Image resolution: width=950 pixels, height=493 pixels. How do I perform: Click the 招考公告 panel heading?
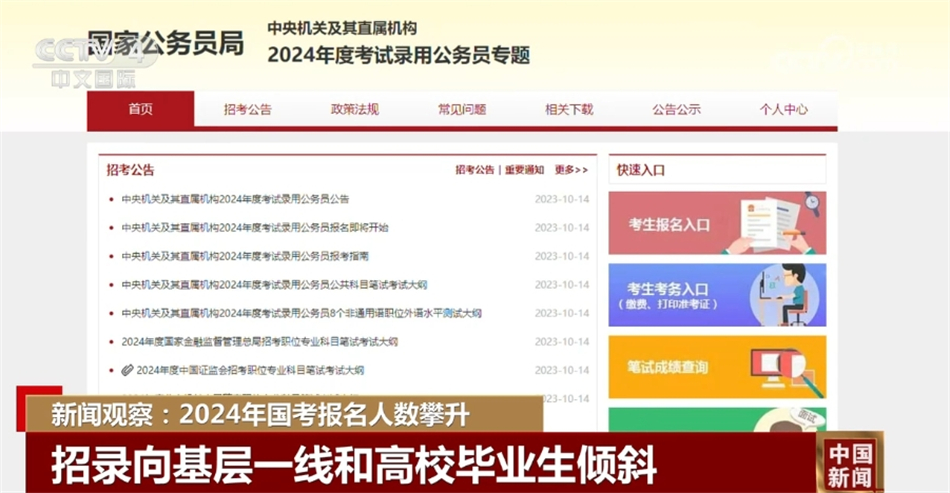pyautogui.click(x=130, y=170)
